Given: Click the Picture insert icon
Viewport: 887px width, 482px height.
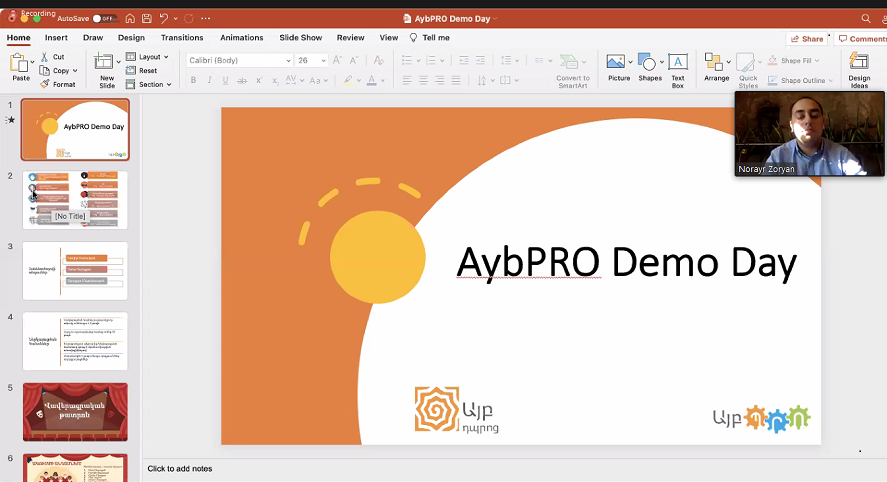Looking at the screenshot, I should coord(615,61).
